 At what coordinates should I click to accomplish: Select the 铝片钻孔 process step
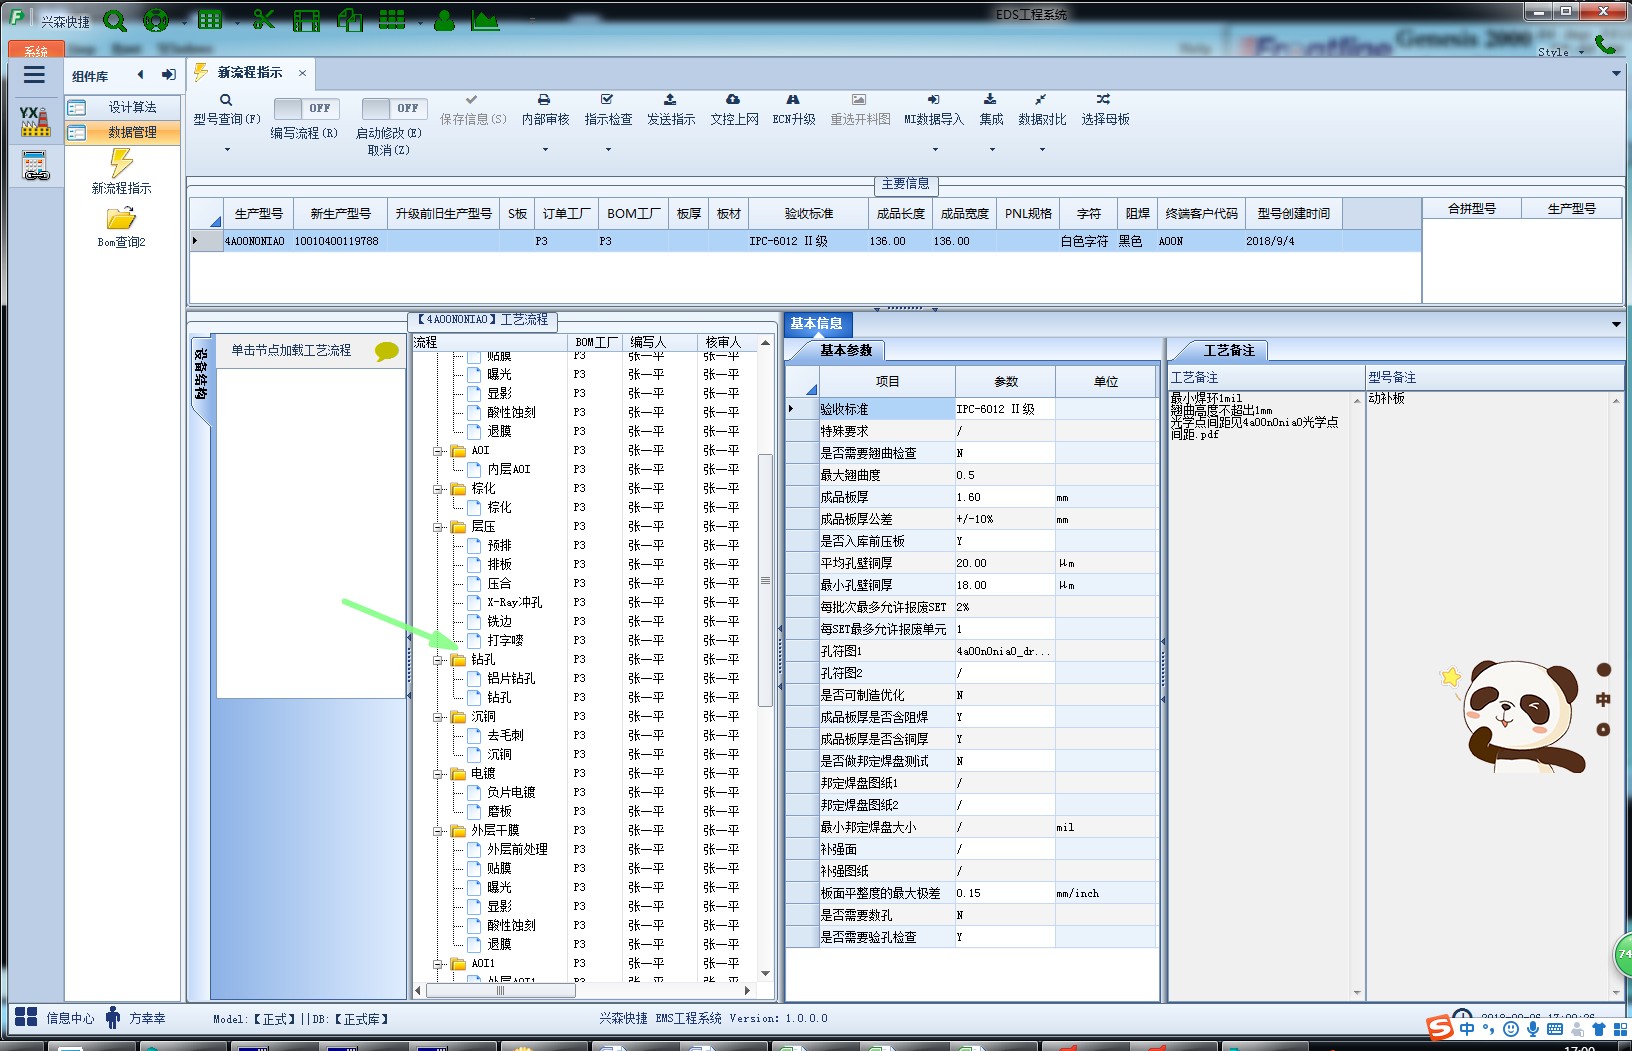click(x=510, y=678)
